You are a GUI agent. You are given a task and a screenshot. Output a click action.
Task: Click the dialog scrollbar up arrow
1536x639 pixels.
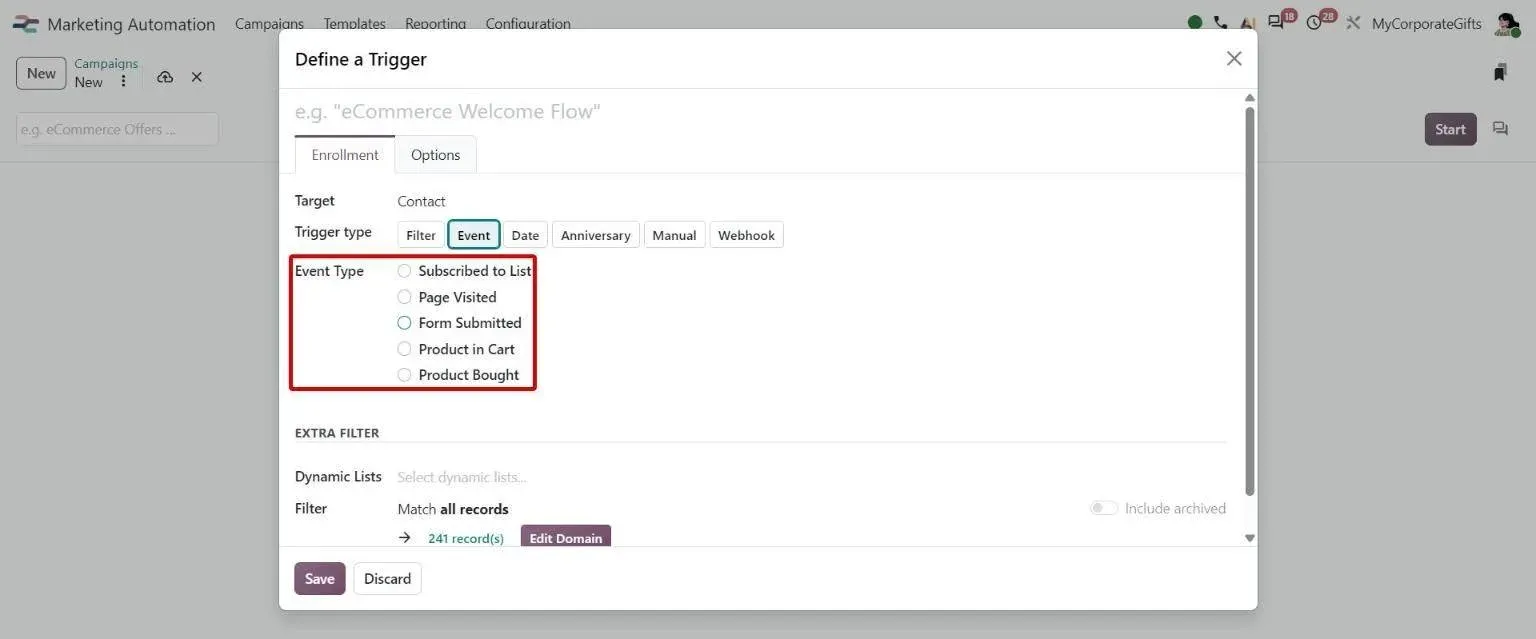(1249, 97)
